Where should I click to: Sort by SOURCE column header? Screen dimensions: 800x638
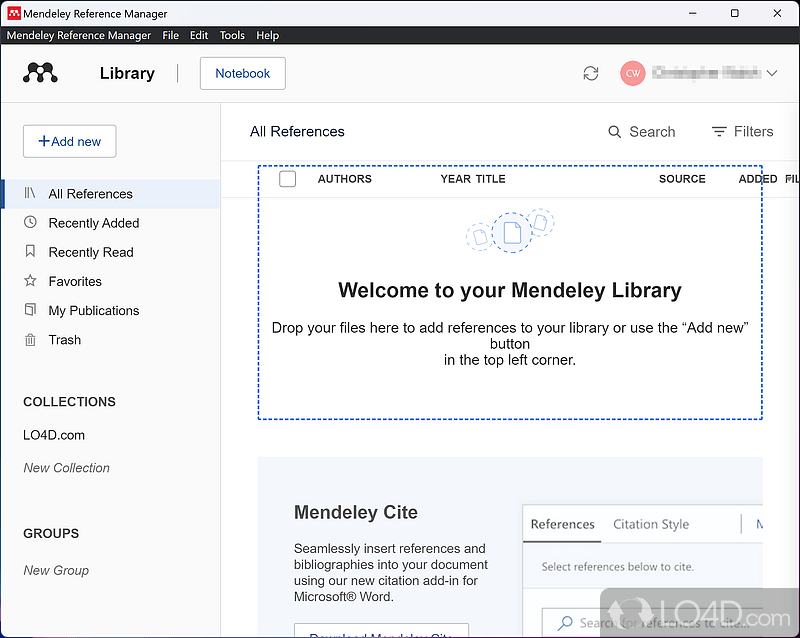pos(682,179)
